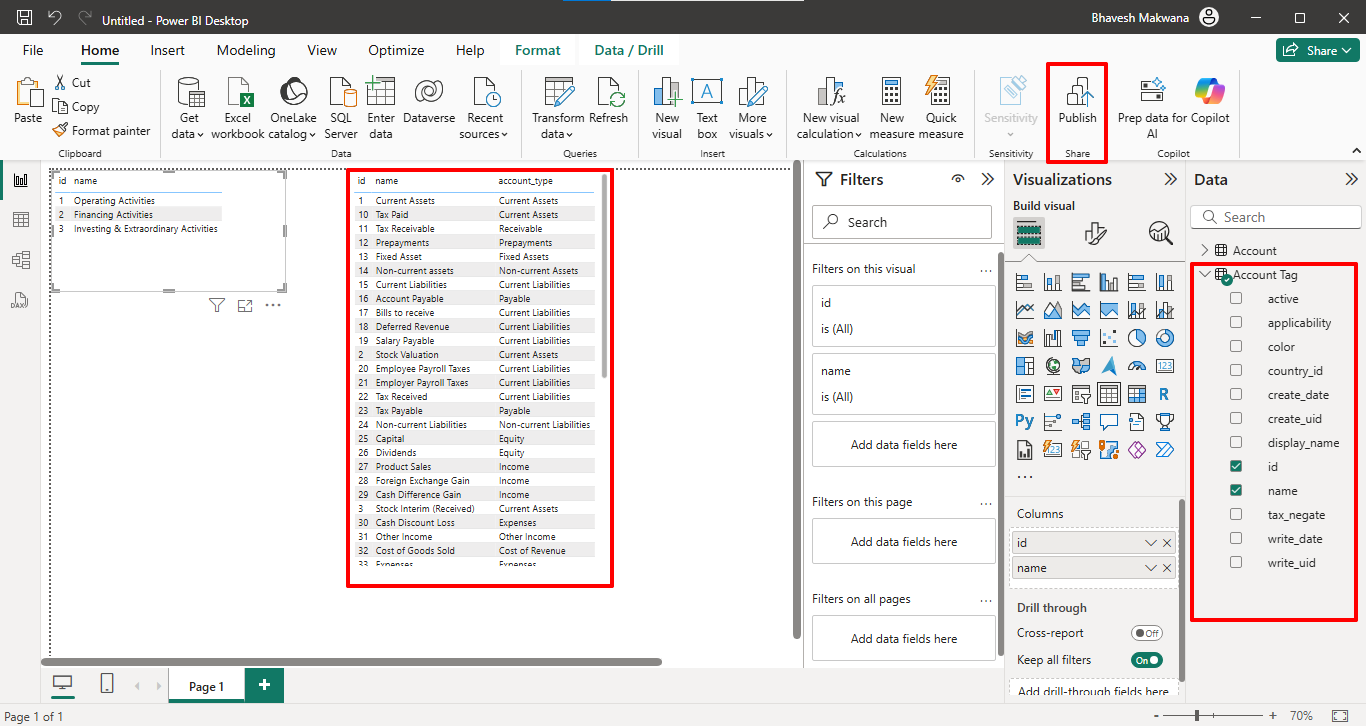The image size is (1366, 726).
Task: Remove the name field from Columns
Action: [x=1167, y=569]
